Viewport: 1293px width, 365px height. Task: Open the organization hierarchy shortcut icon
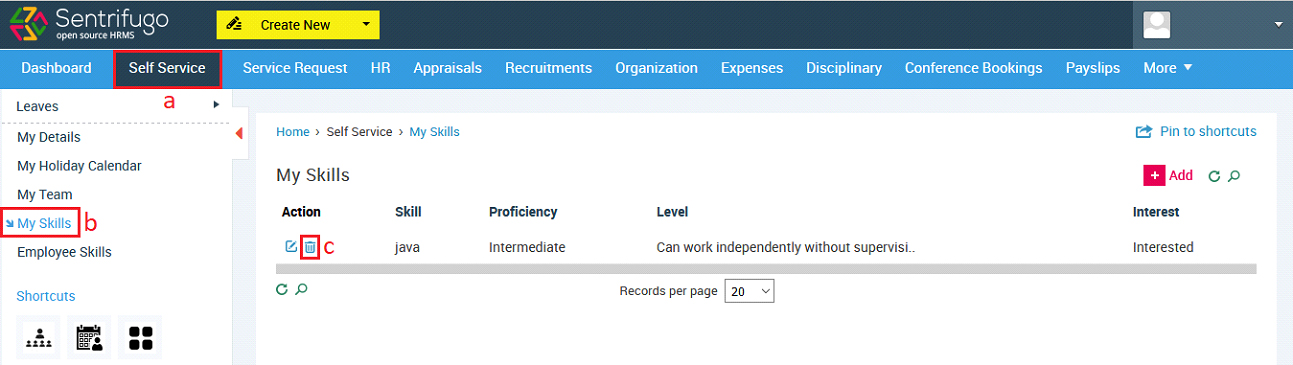[38, 338]
